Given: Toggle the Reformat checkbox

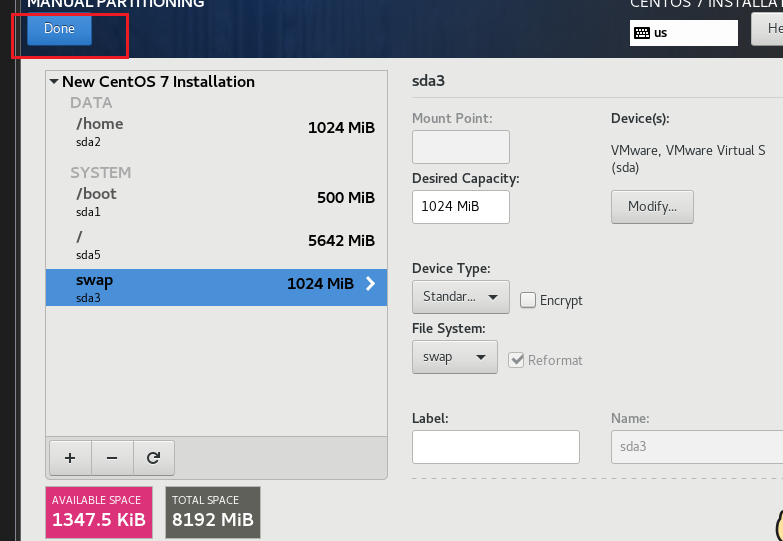Looking at the screenshot, I should [516, 360].
